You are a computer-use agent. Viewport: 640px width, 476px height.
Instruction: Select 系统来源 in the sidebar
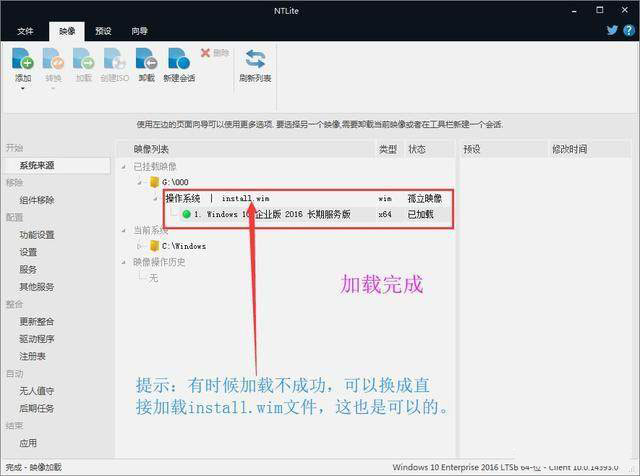pos(58,165)
